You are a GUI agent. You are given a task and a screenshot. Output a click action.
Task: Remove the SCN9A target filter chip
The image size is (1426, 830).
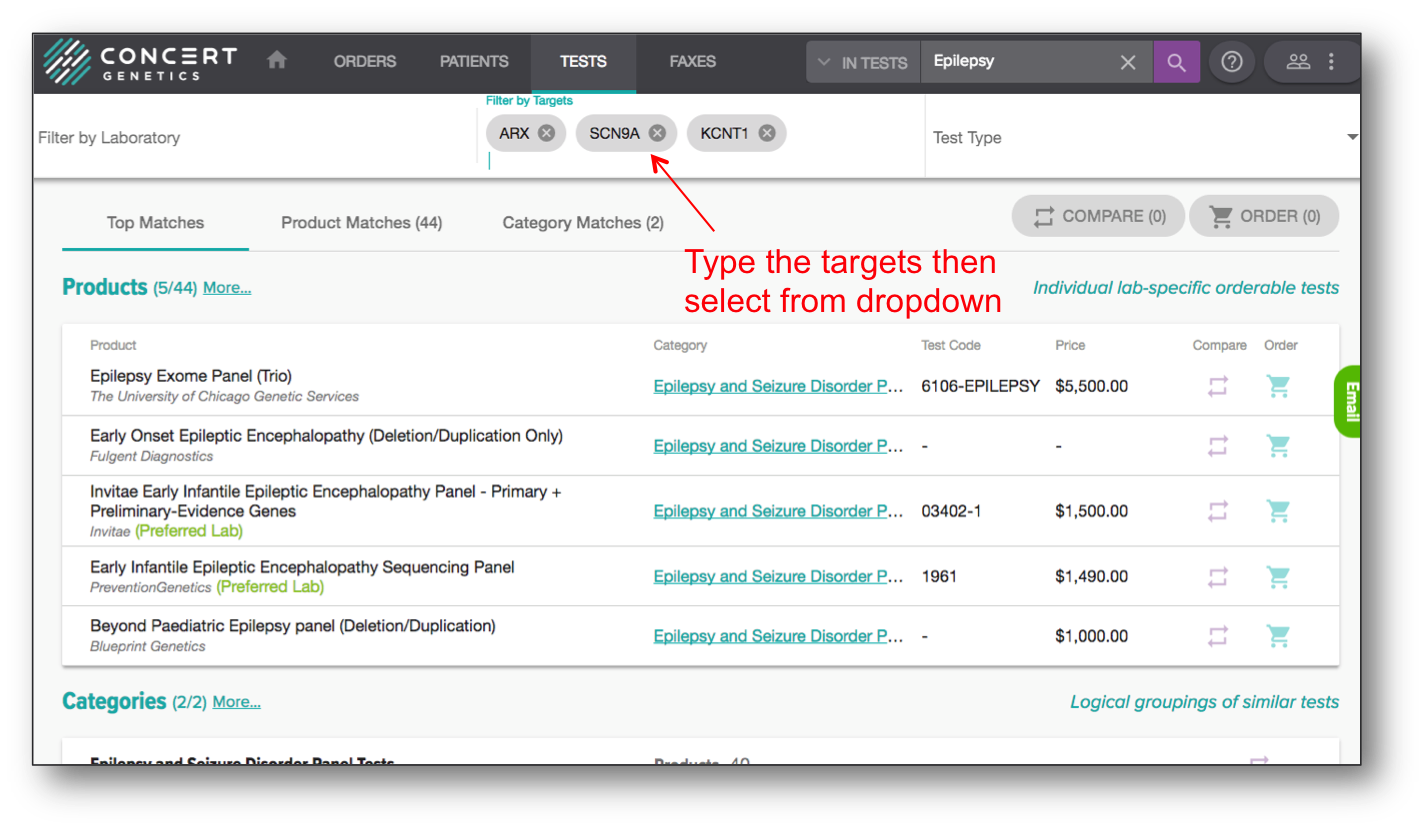tap(657, 133)
